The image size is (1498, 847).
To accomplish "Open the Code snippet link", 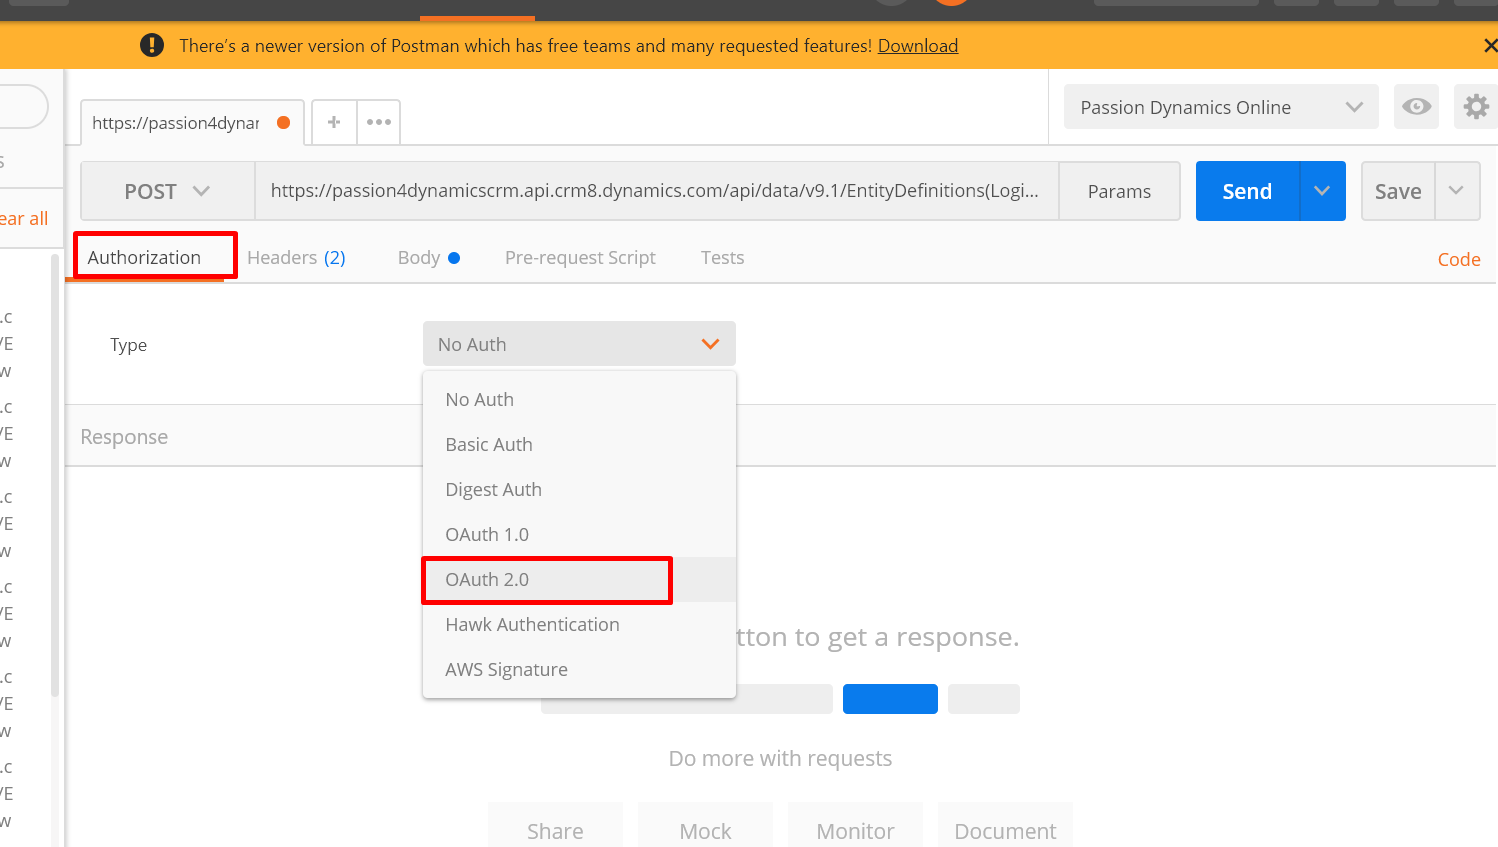I will click(1458, 260).
